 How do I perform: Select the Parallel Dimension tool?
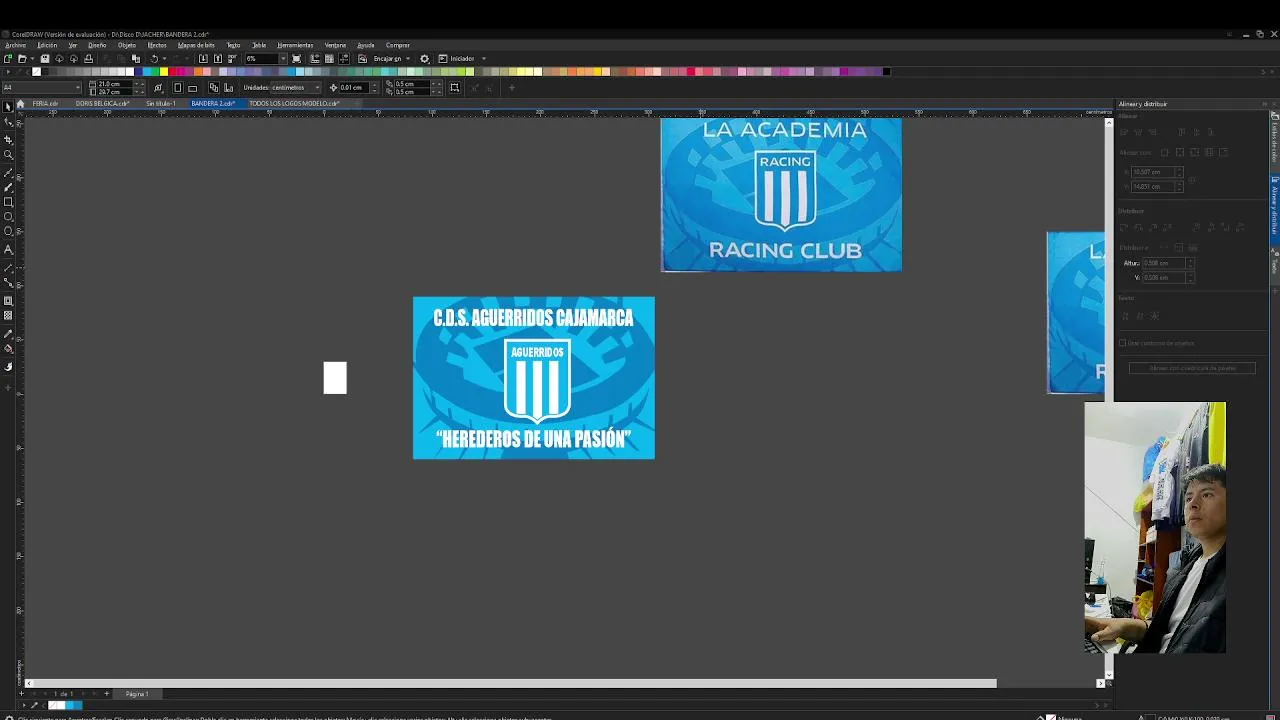pos(8,268)
